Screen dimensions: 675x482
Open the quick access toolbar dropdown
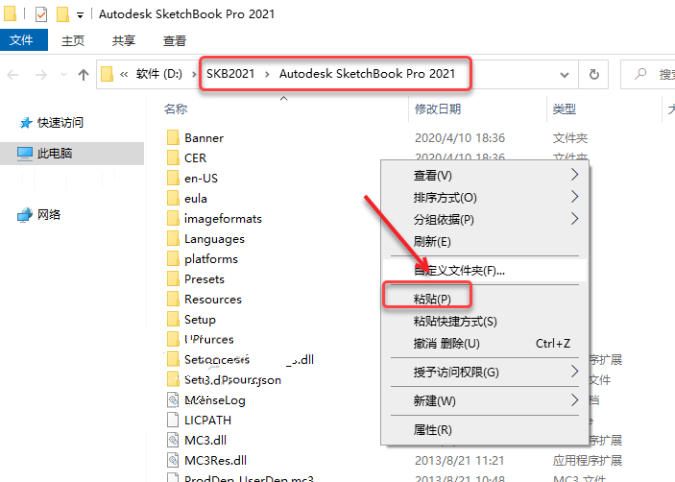click(x=80, y=15)
